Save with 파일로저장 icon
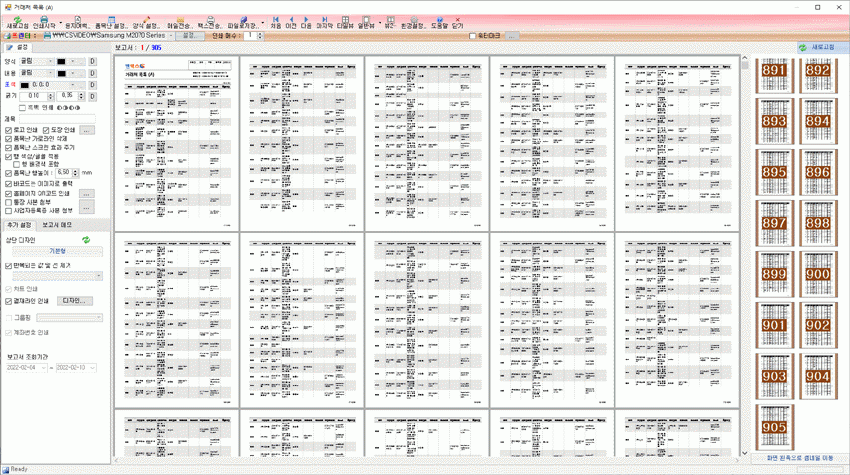The height and width of the screenshot is (475, 850). [243, 23]
